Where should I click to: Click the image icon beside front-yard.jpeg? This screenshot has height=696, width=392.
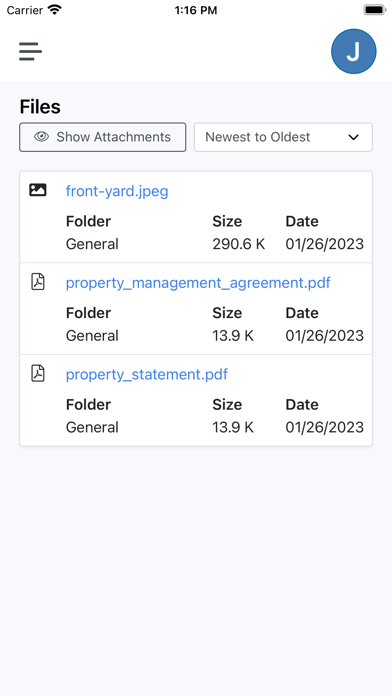[x=38, y=190]
